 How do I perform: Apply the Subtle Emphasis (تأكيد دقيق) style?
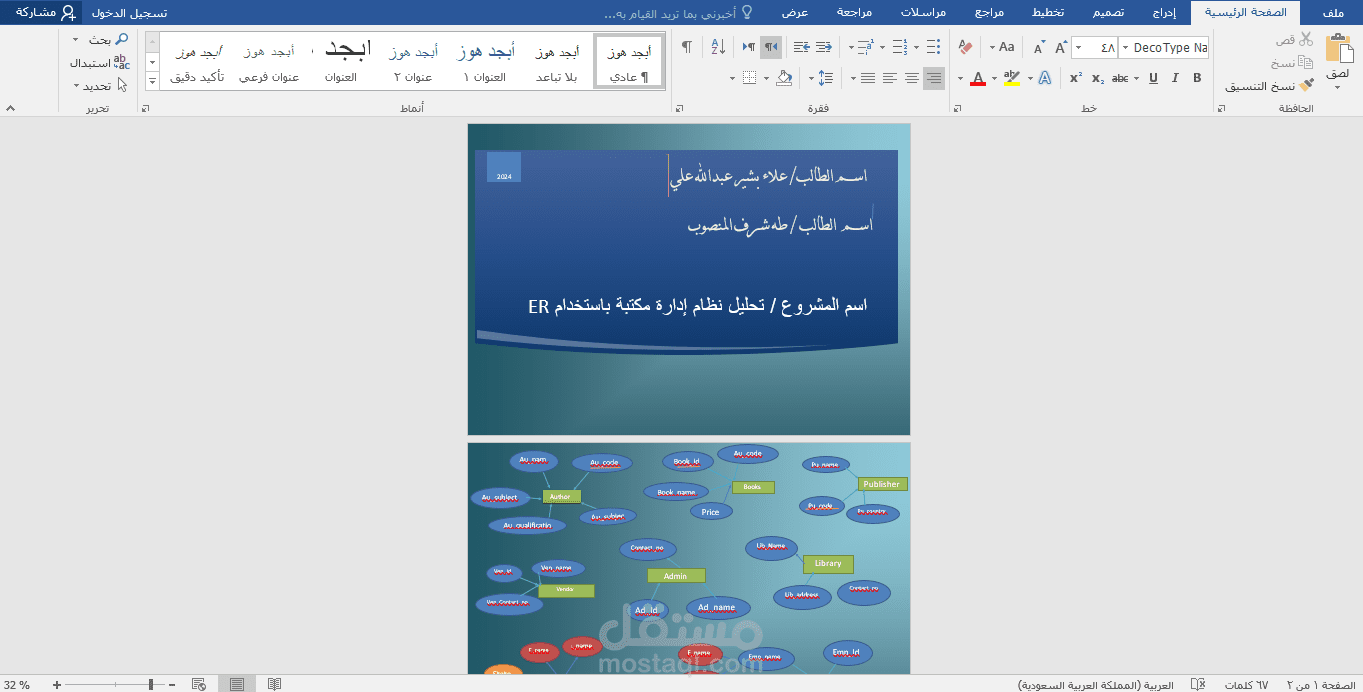point(197,62)
